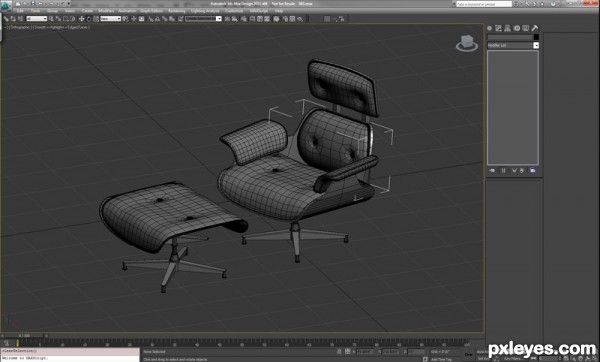Image resolution: width=600 pixels, height=362 pixels.
Task: Click the object color swatch in Modify panel
Action: pyautogui.click(x=536, y=37)
